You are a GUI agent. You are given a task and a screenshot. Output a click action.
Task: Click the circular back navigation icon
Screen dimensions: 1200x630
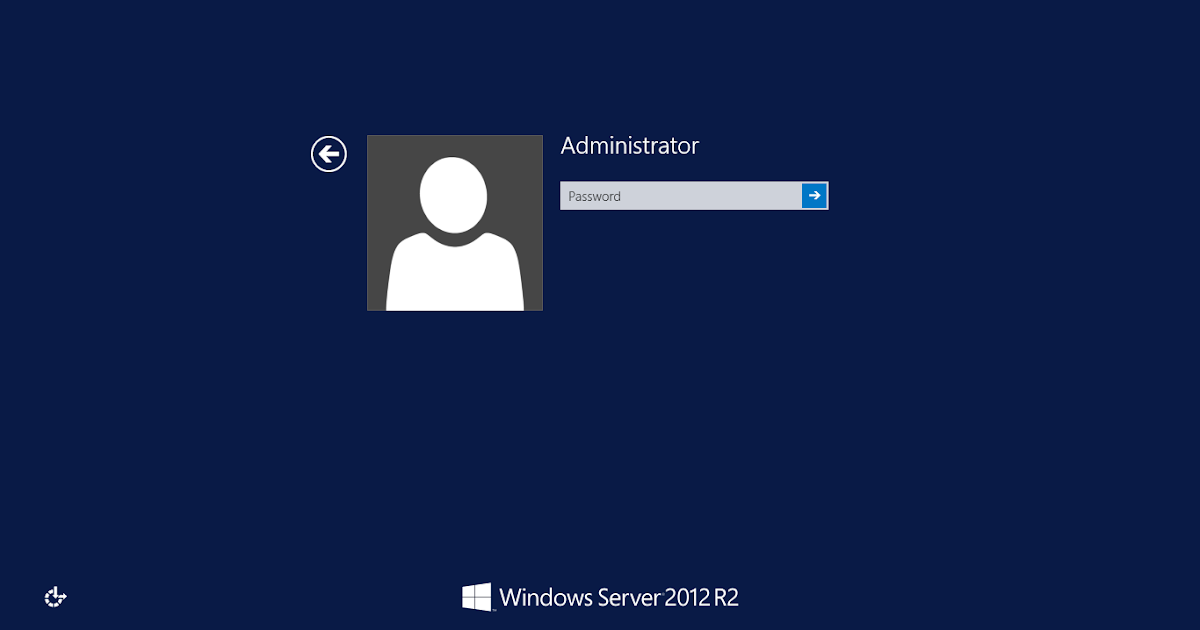(x=328, y=154)
